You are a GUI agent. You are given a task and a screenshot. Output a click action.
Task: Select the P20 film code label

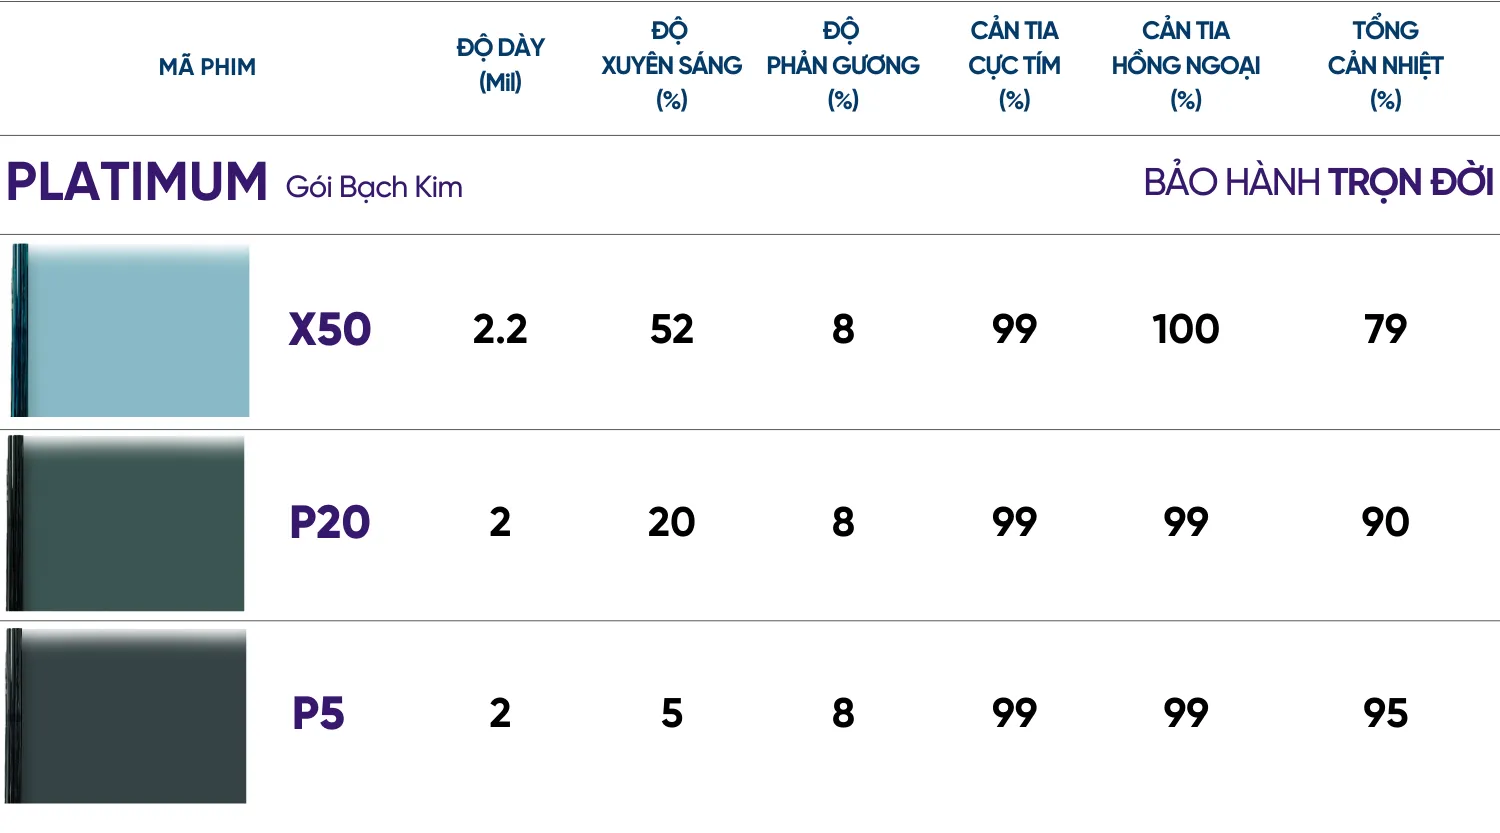click(329, 522)
